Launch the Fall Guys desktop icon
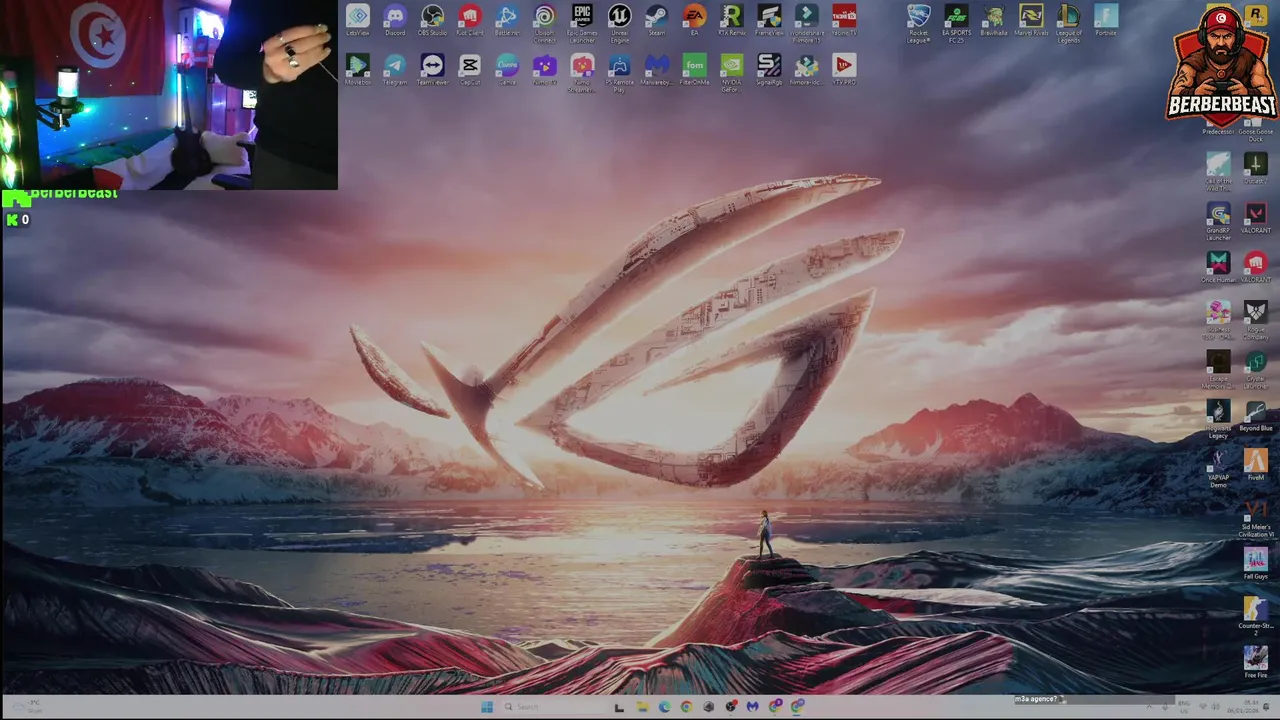The width and height of the screenshot is (1280, 720). [x=1256, y=563]
